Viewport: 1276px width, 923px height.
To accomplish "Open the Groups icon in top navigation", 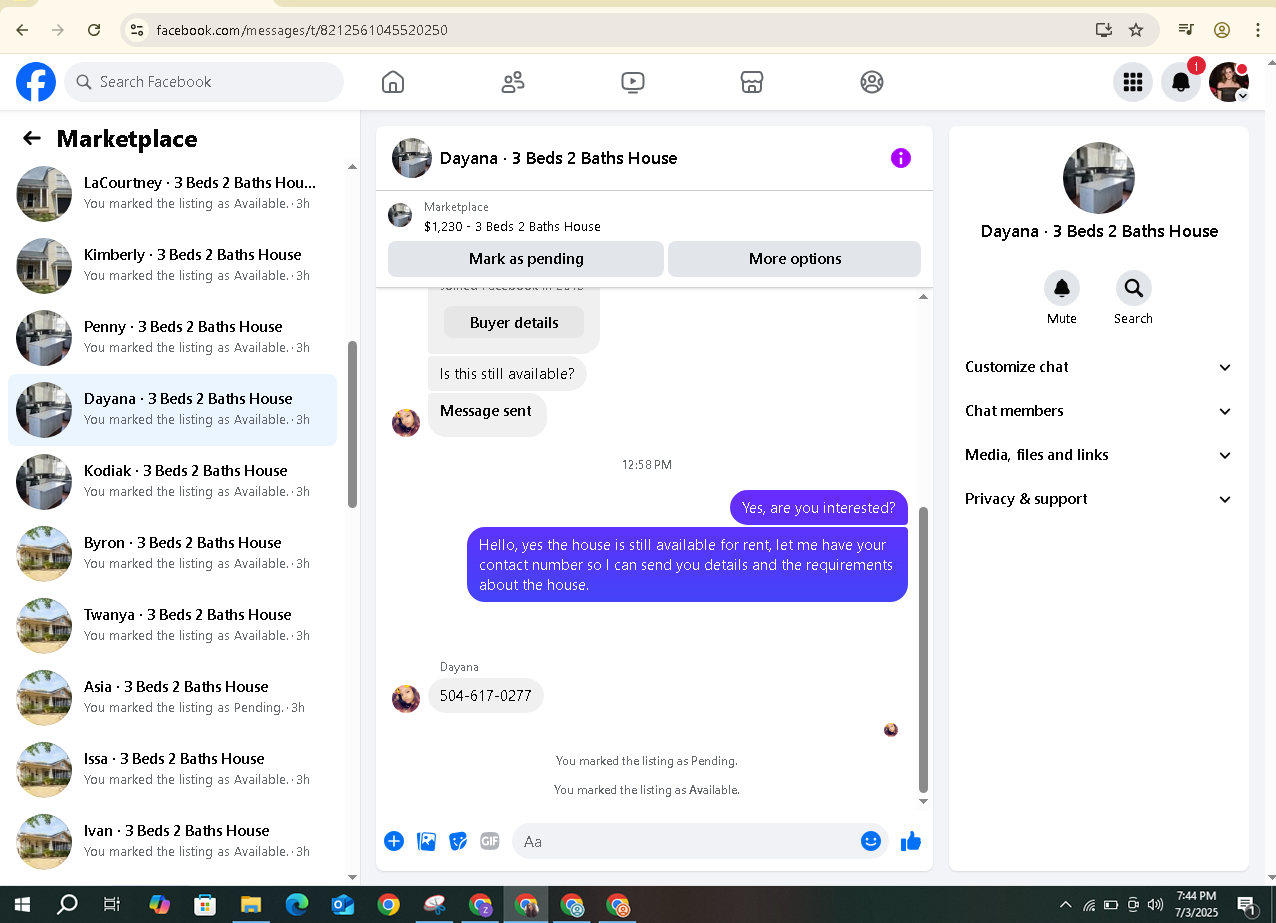I will coord(872,82).
